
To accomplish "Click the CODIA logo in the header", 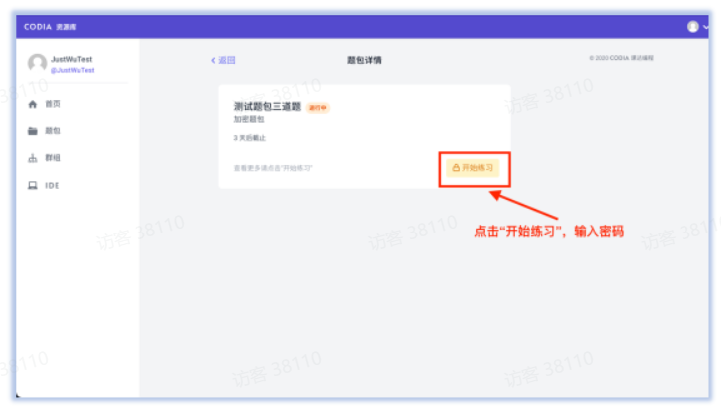I will (x=45, y=27).
